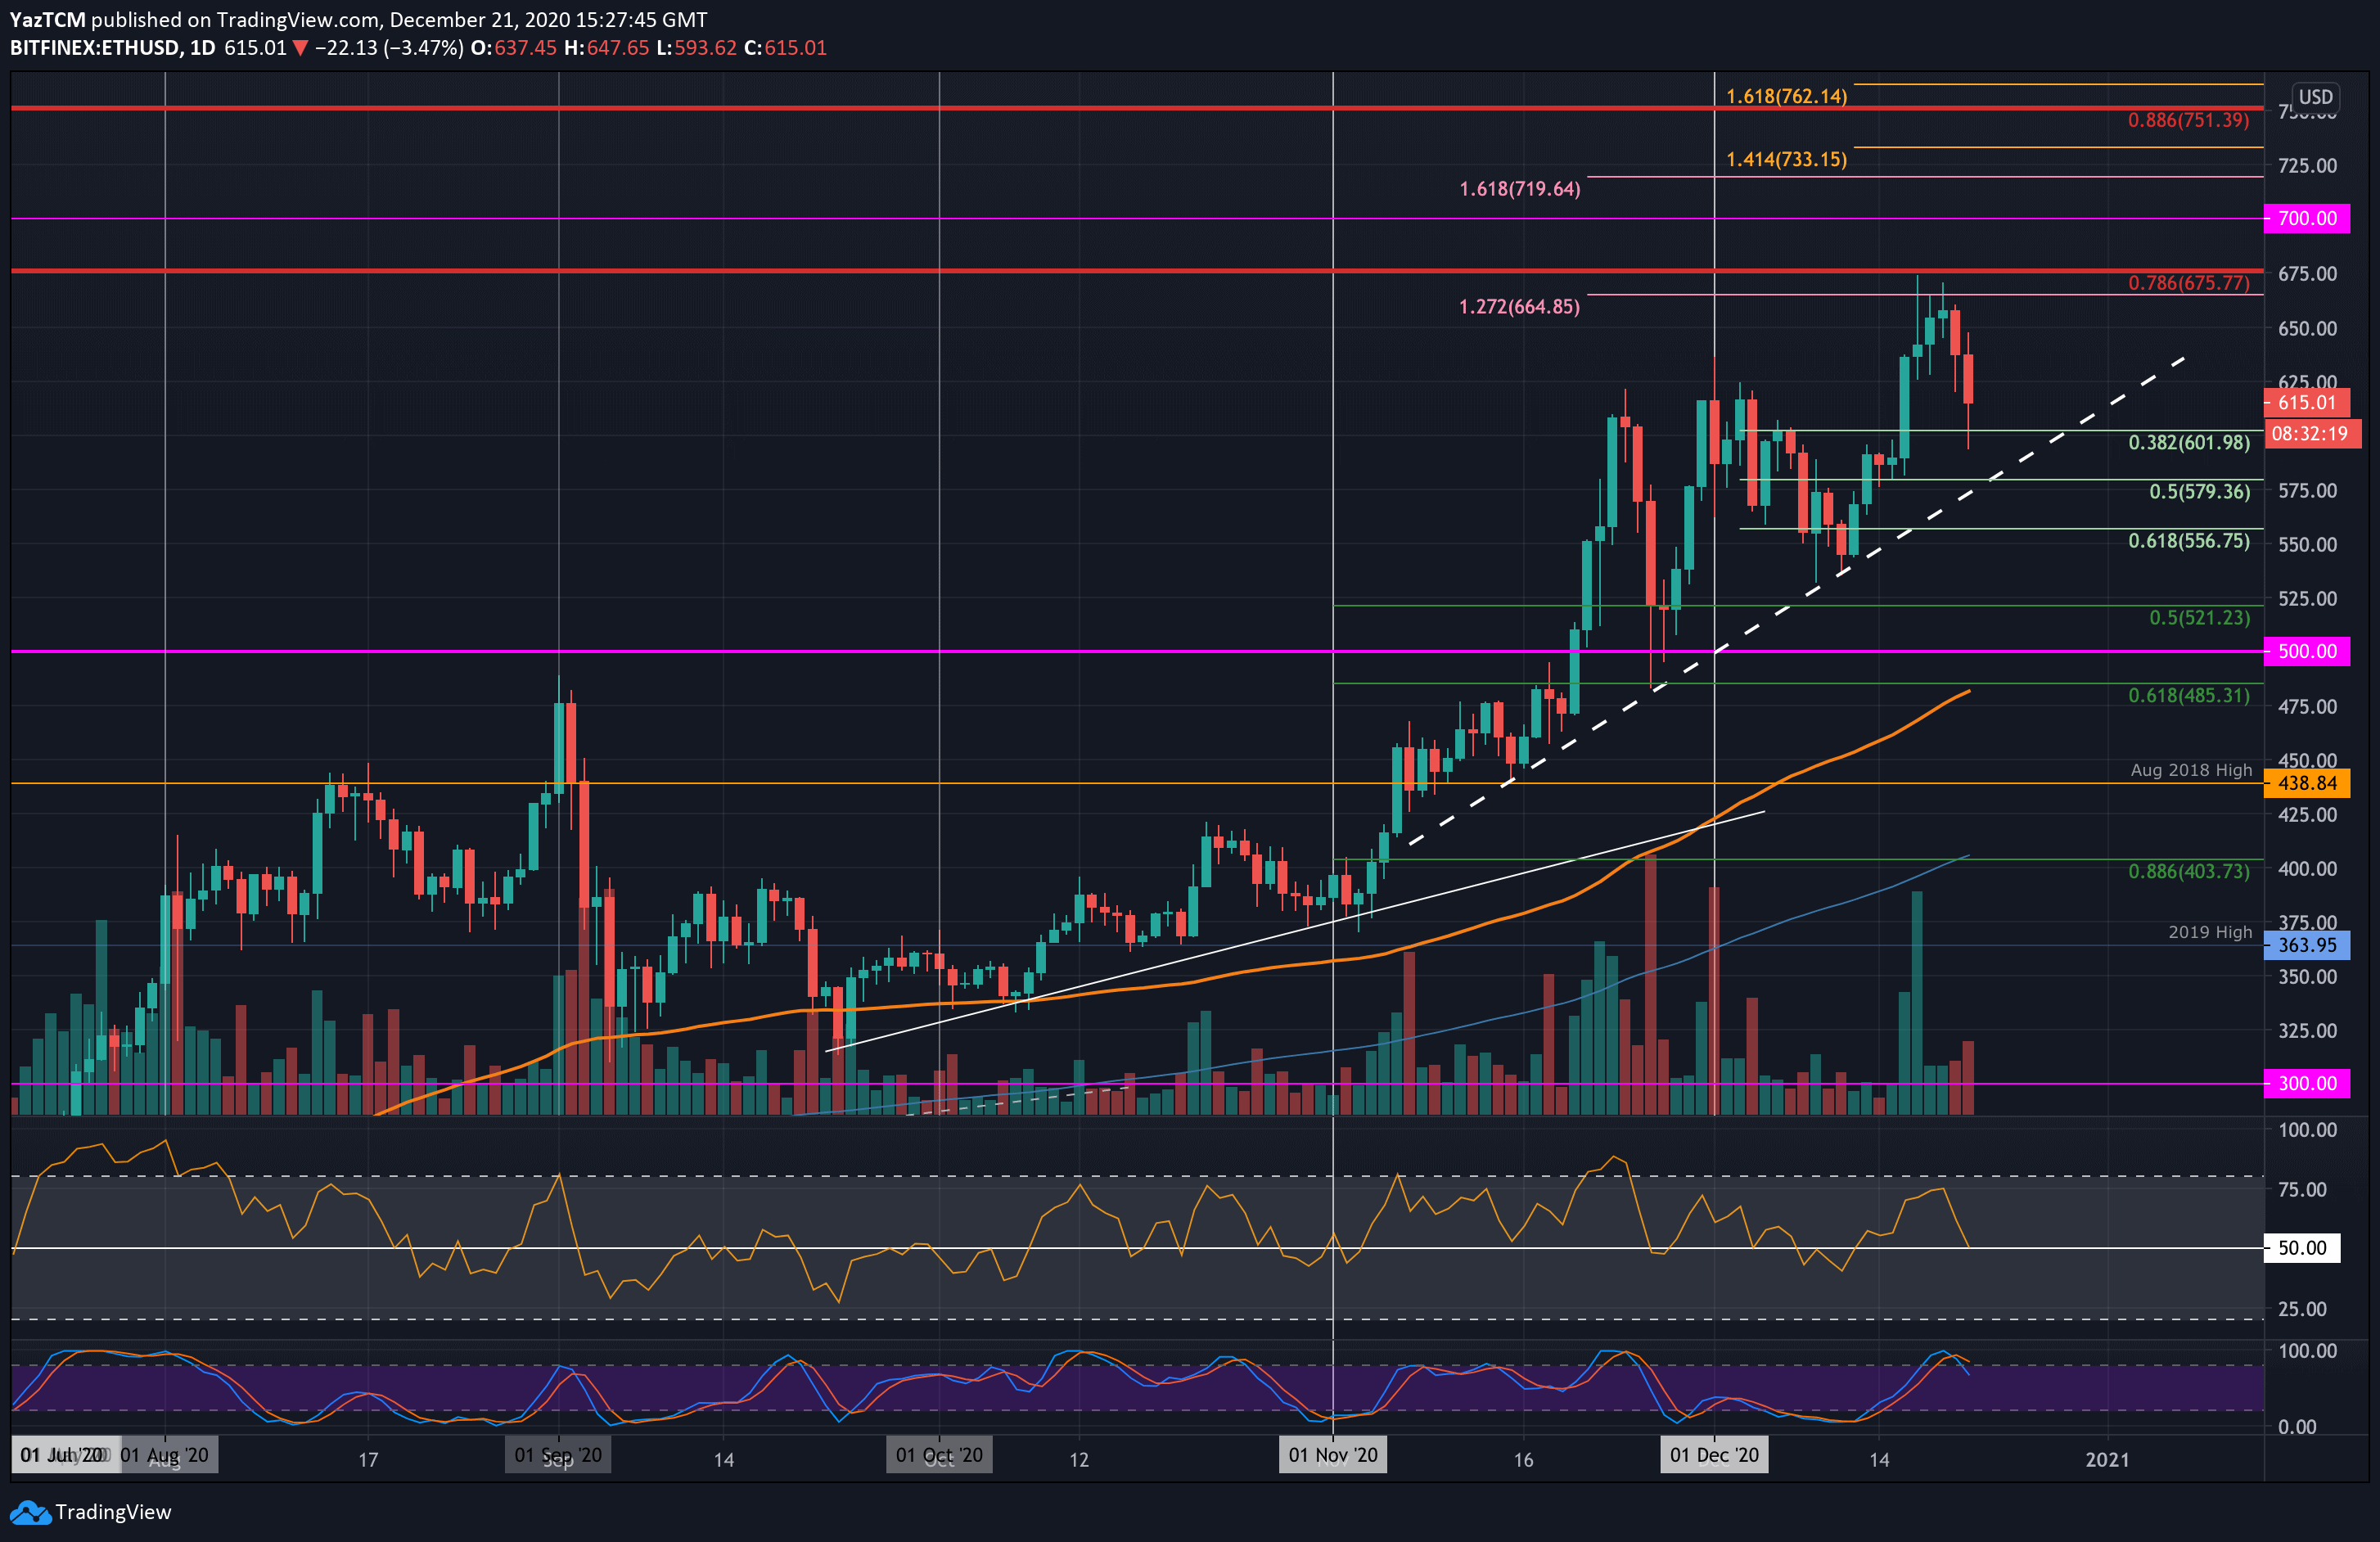Click the 2019 High annotation

coord(2210,932)
